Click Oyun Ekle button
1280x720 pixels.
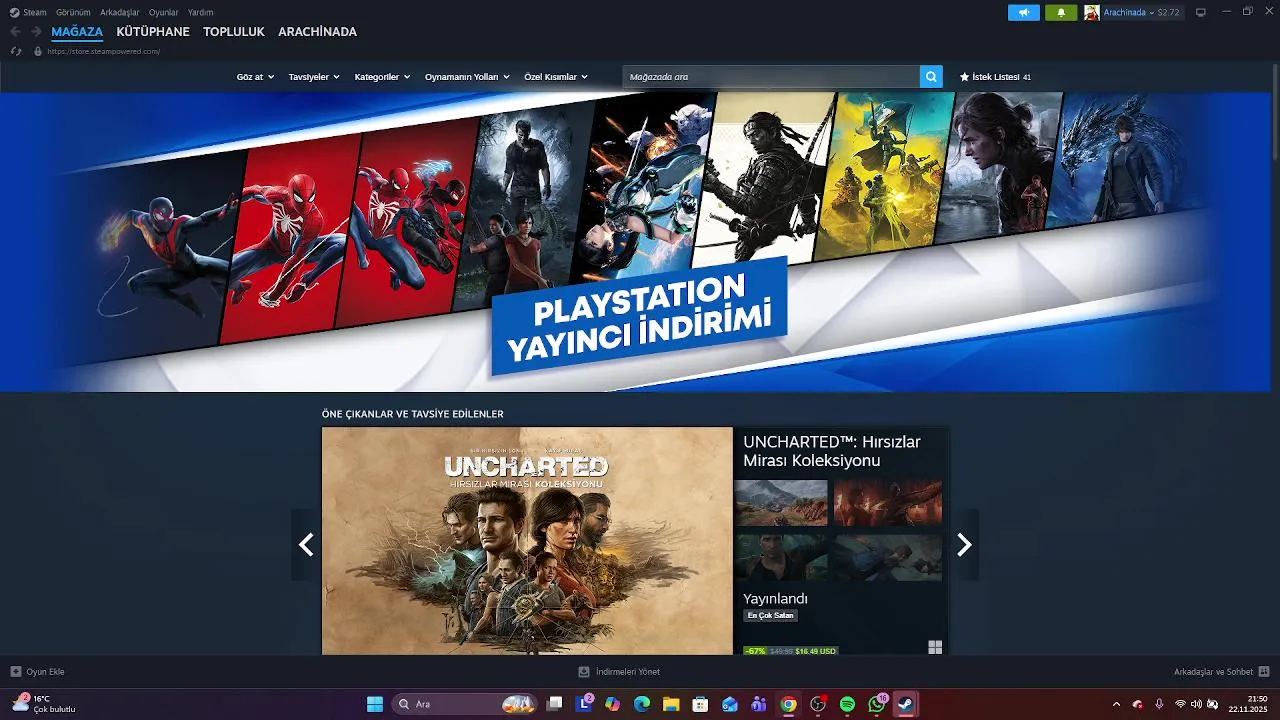[x=37, y=672]
